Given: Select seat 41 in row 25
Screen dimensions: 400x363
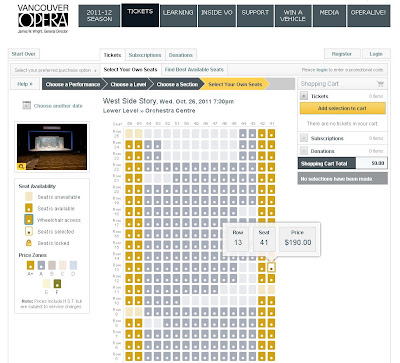Looking at the screenshot, I should (x=272, y=134).
